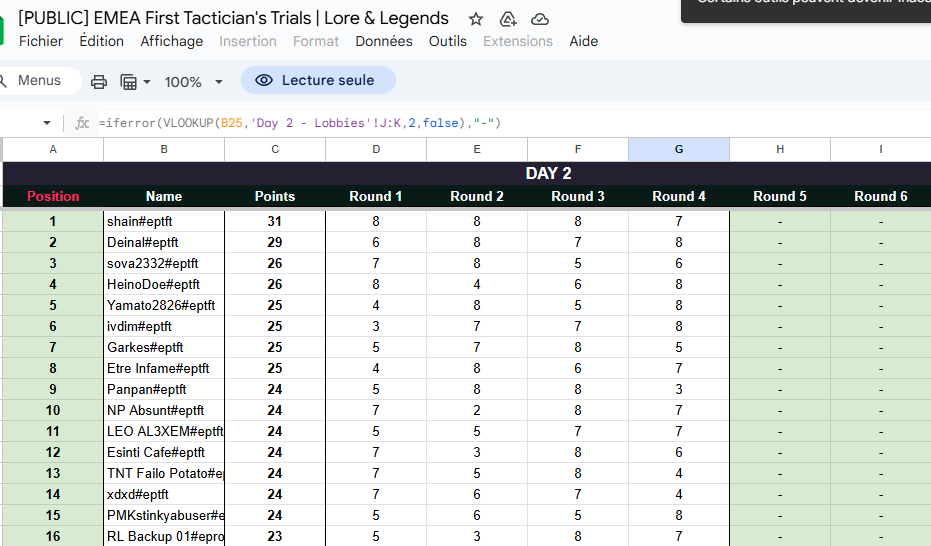
Task: Select the Yamato2826#eptft name cell
Action: point(164,305)
